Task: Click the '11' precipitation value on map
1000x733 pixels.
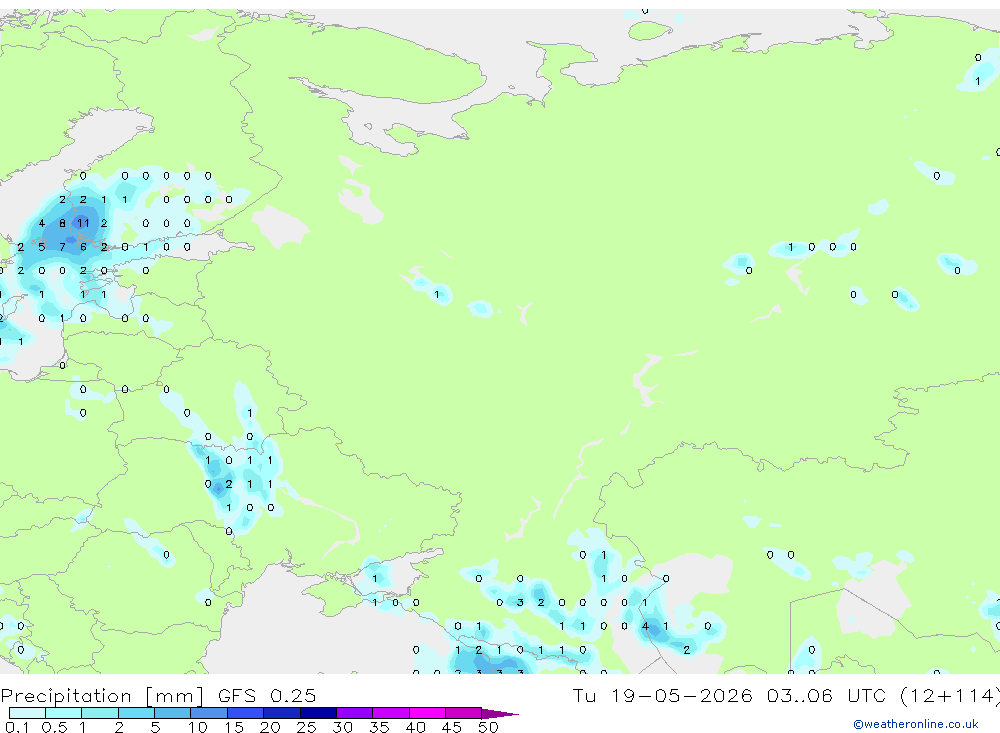Action: (x=83, y=223)
